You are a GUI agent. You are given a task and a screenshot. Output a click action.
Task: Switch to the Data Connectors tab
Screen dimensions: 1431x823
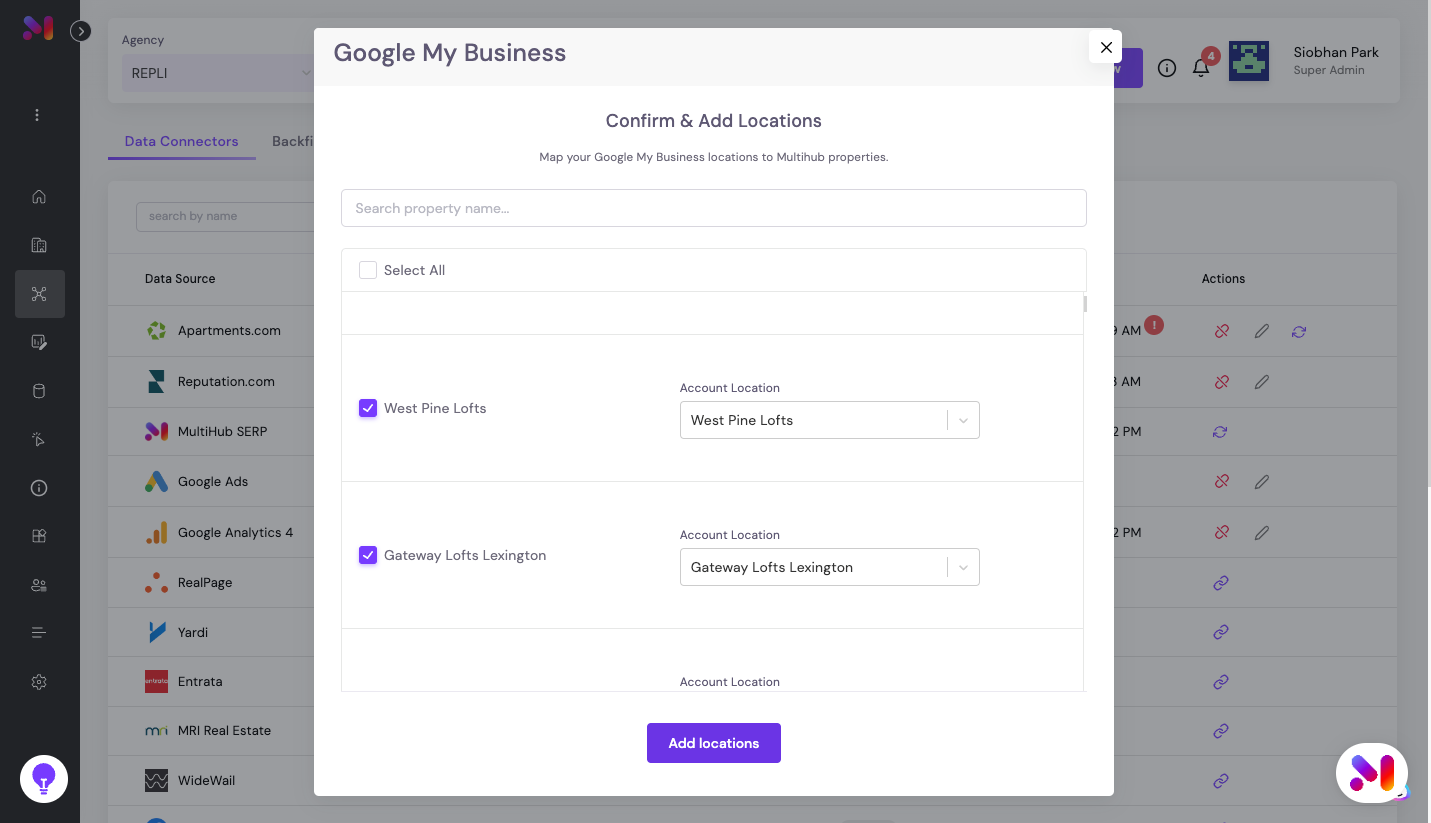[181, 141]
